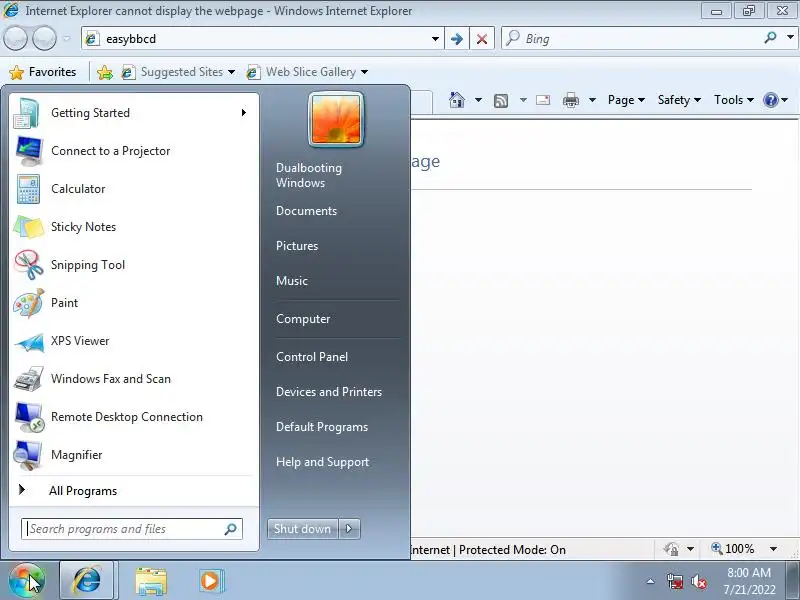Viewport: 800px width, 600px height.
Task: Show hidden tray icons arrow
Action: pyautogui.click(x=651, y=581)
